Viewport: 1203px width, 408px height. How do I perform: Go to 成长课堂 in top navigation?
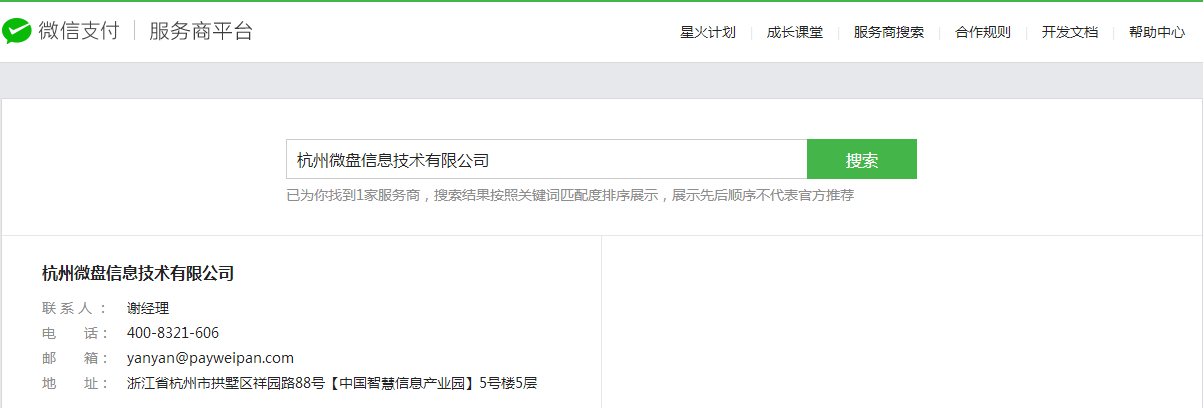pyautogui.click(x=795, y=32)
